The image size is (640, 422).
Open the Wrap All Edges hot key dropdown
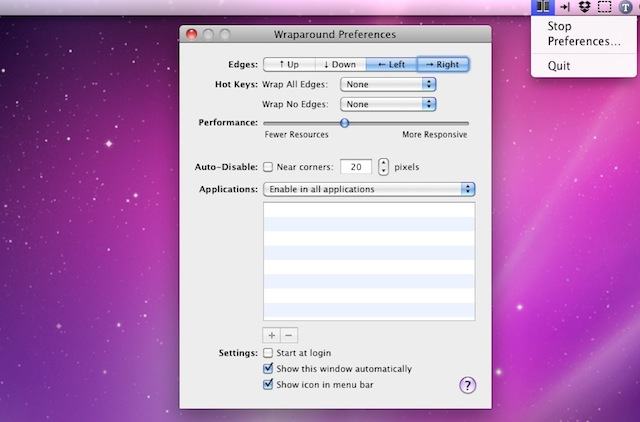click(x=388, y=85)
